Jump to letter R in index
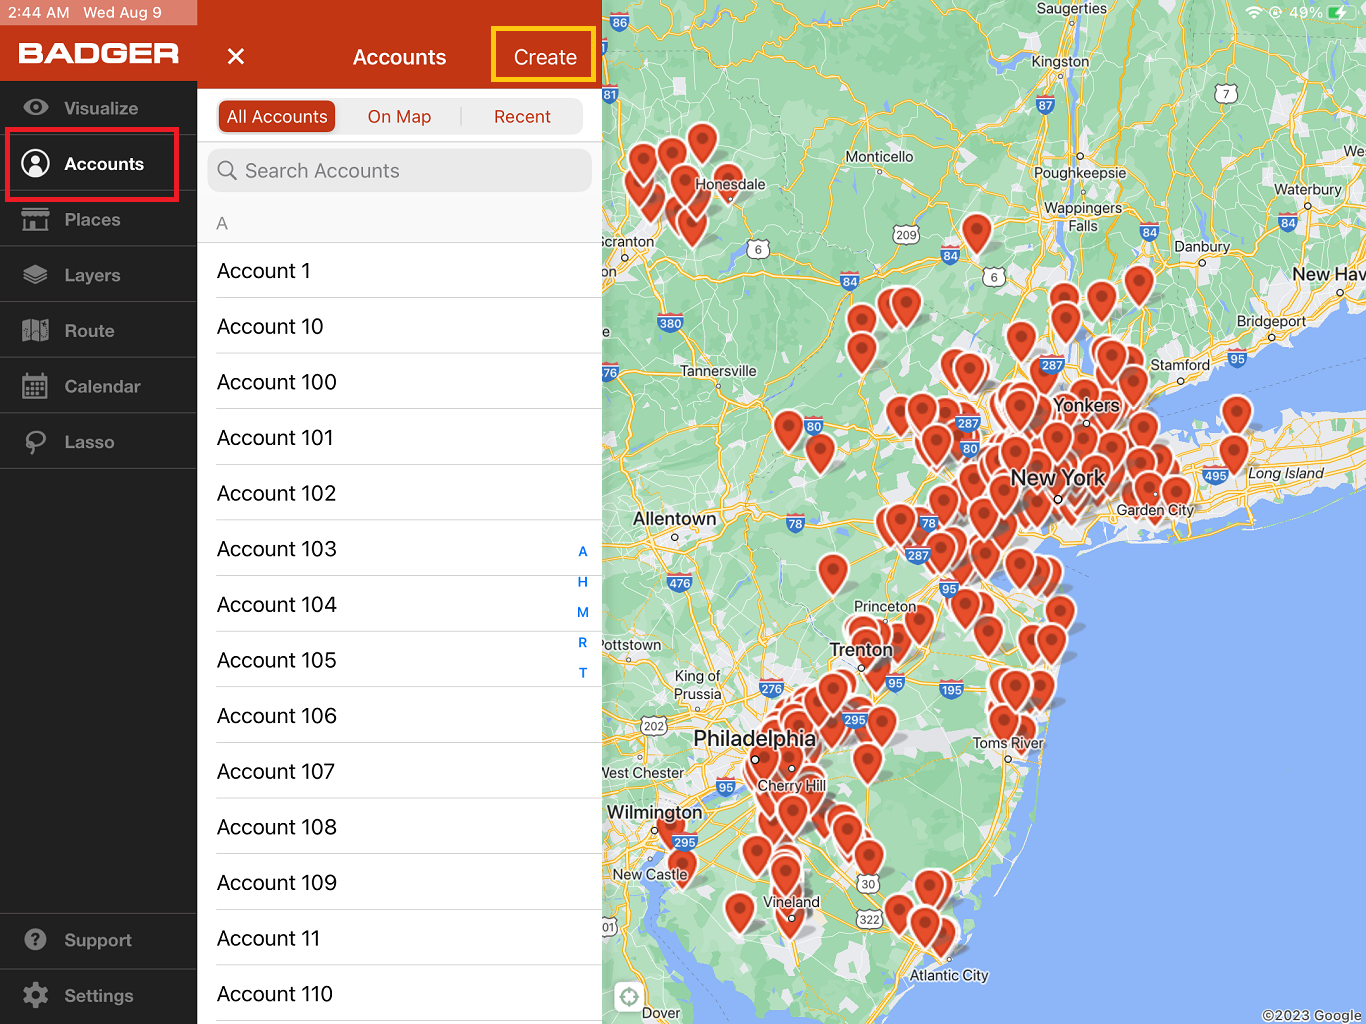The width and height of the screenshot is (1366, 1024). click(583, 643)
